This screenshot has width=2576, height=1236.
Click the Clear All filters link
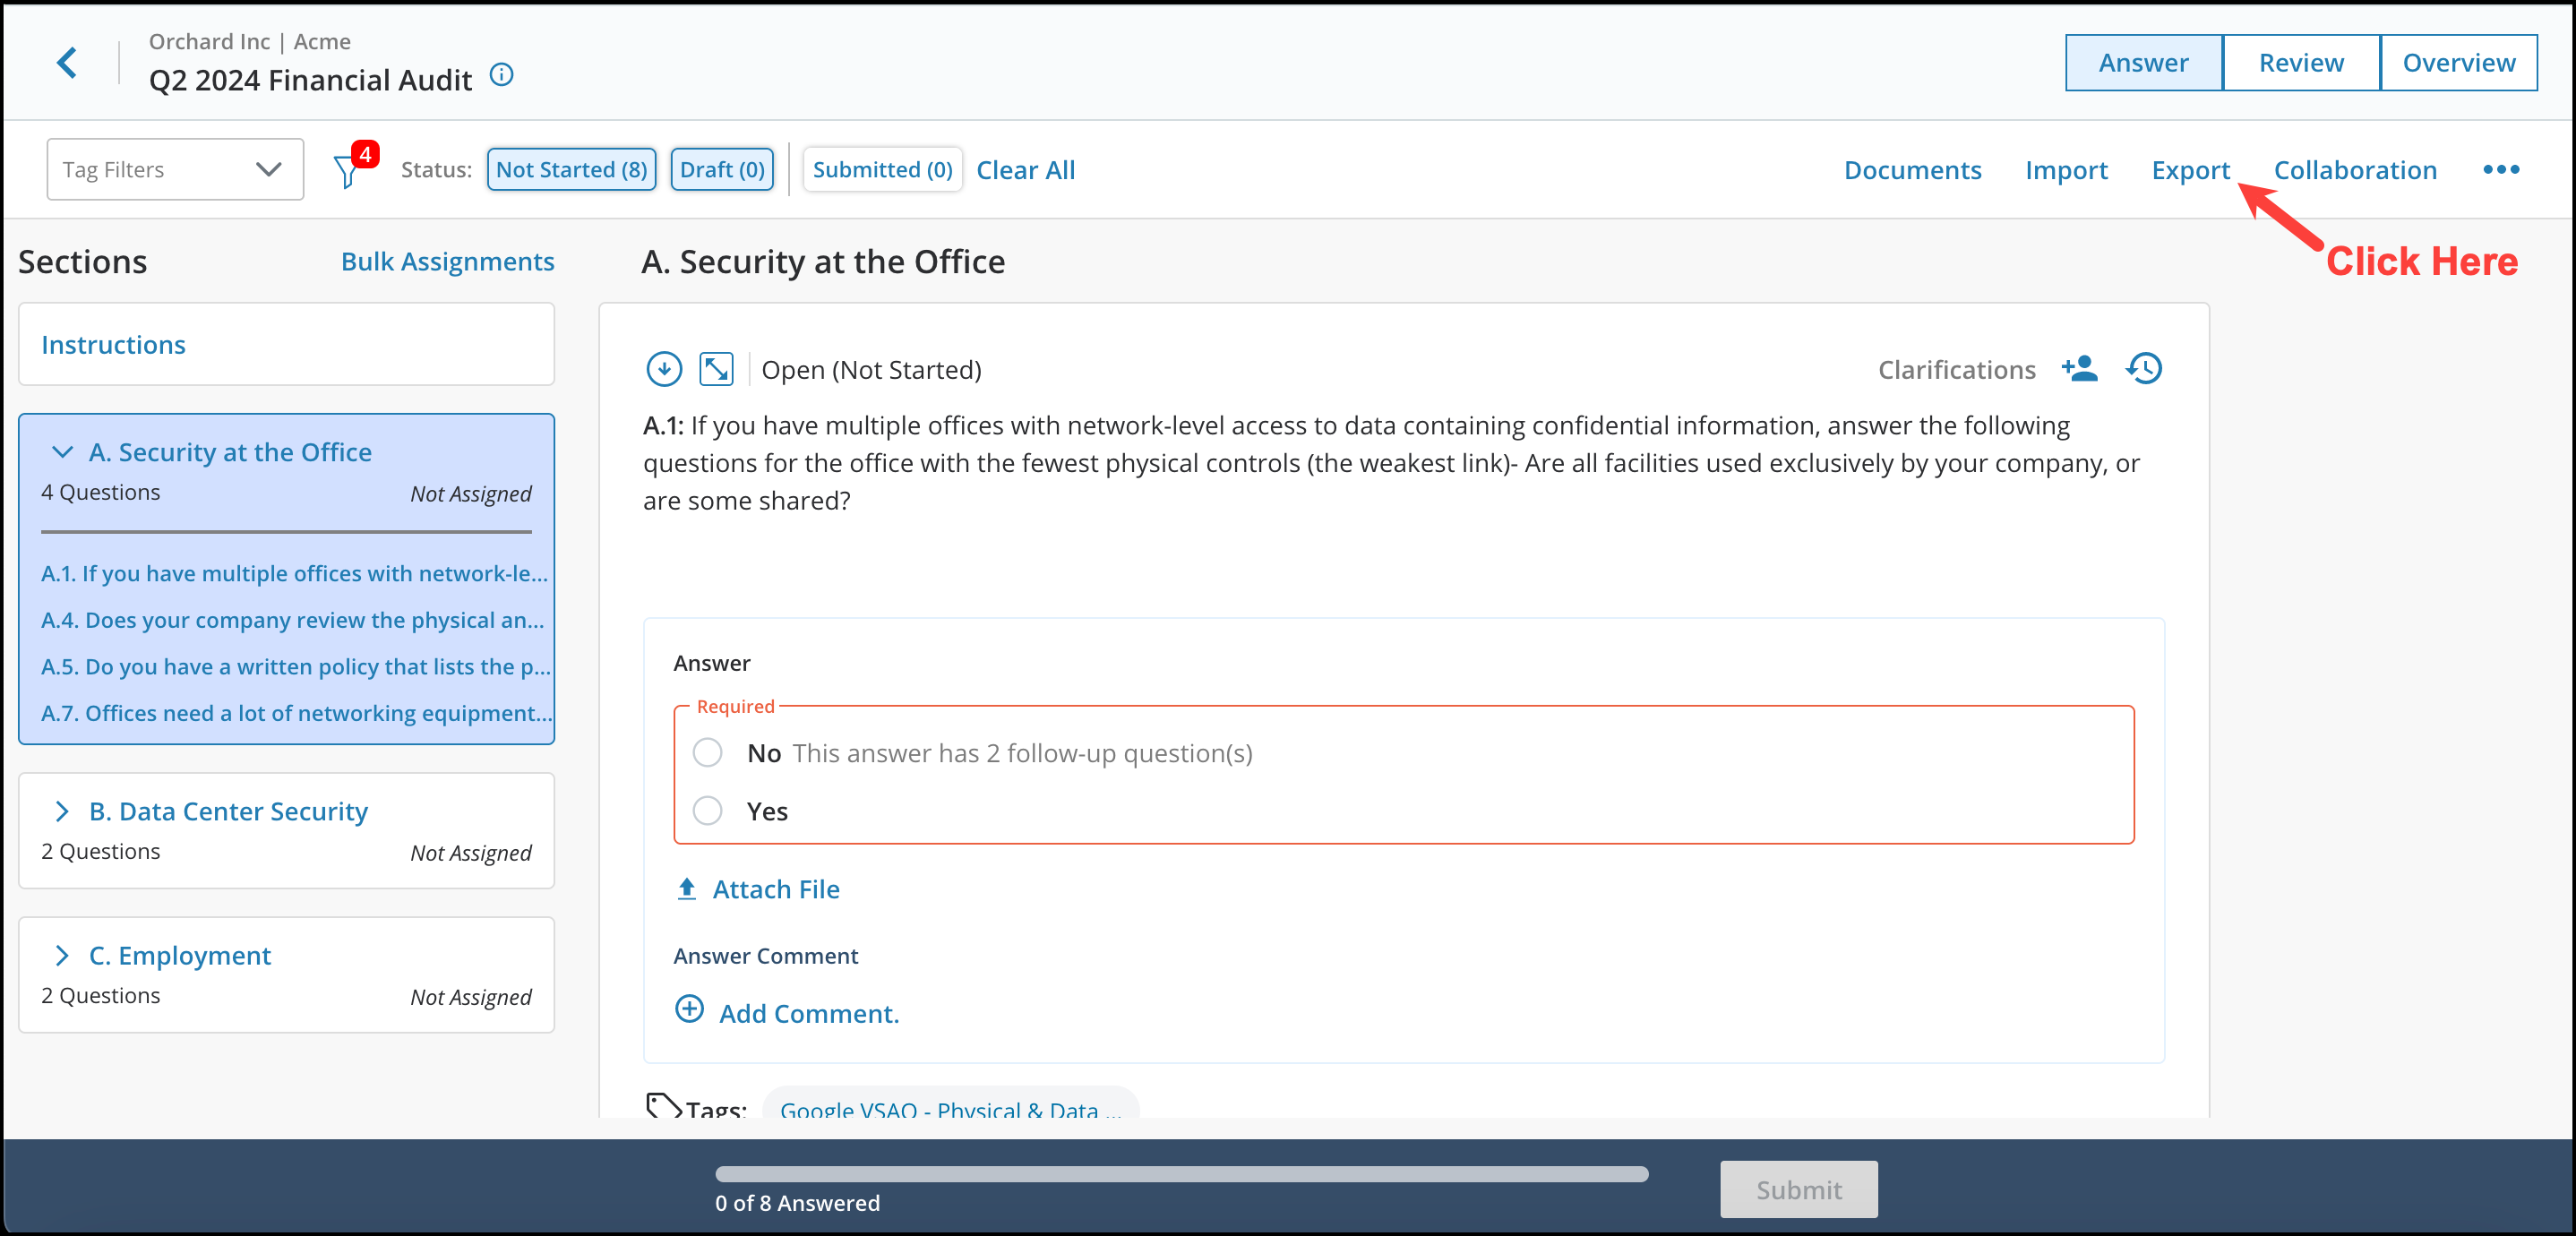click(x=1026, y=169)
